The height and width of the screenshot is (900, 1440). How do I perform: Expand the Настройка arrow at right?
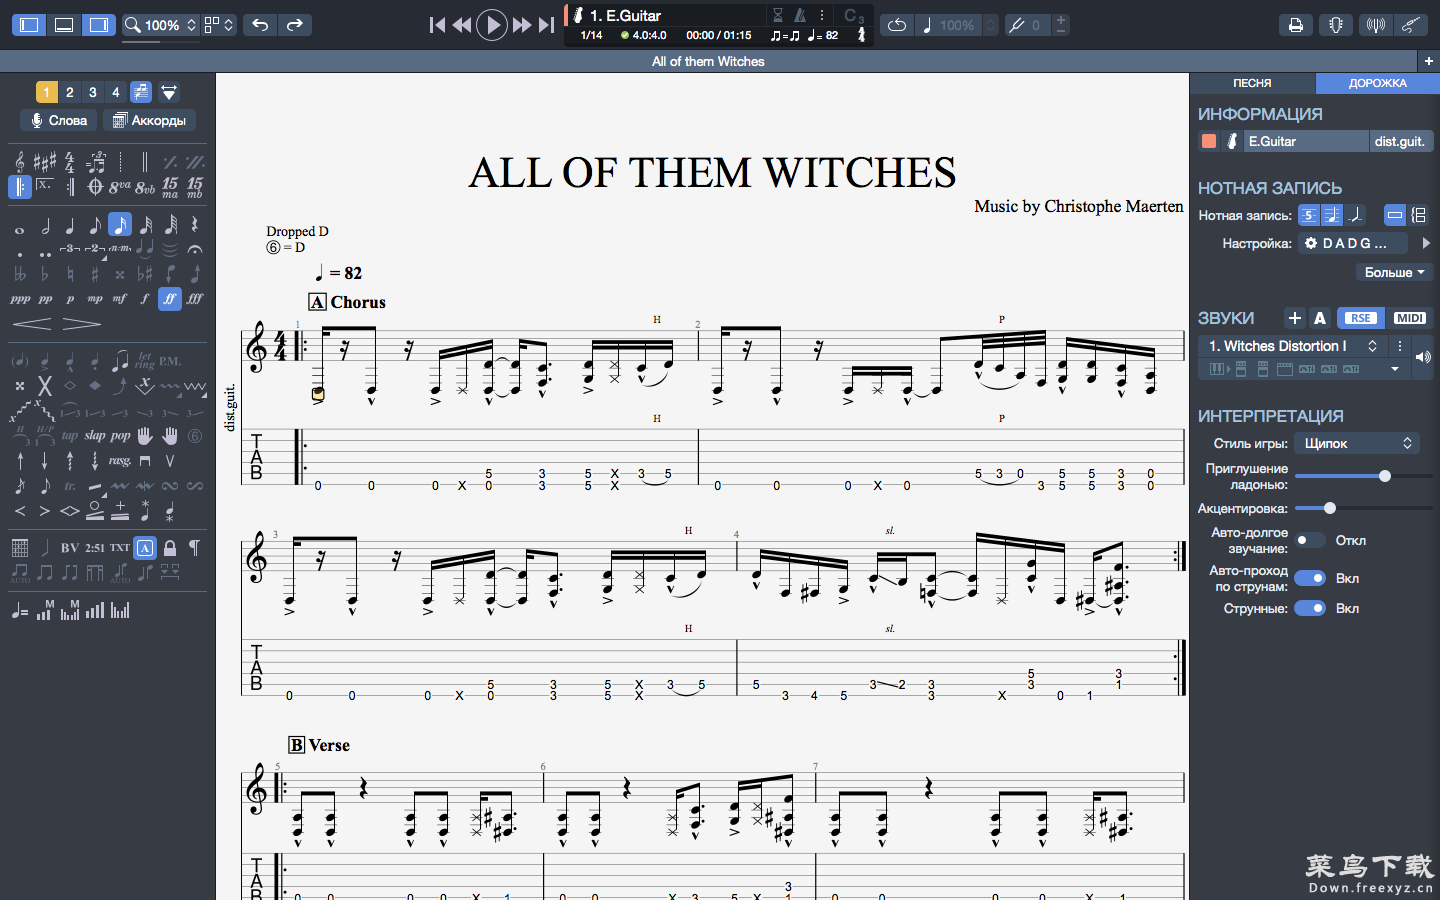pos(1426,243)
